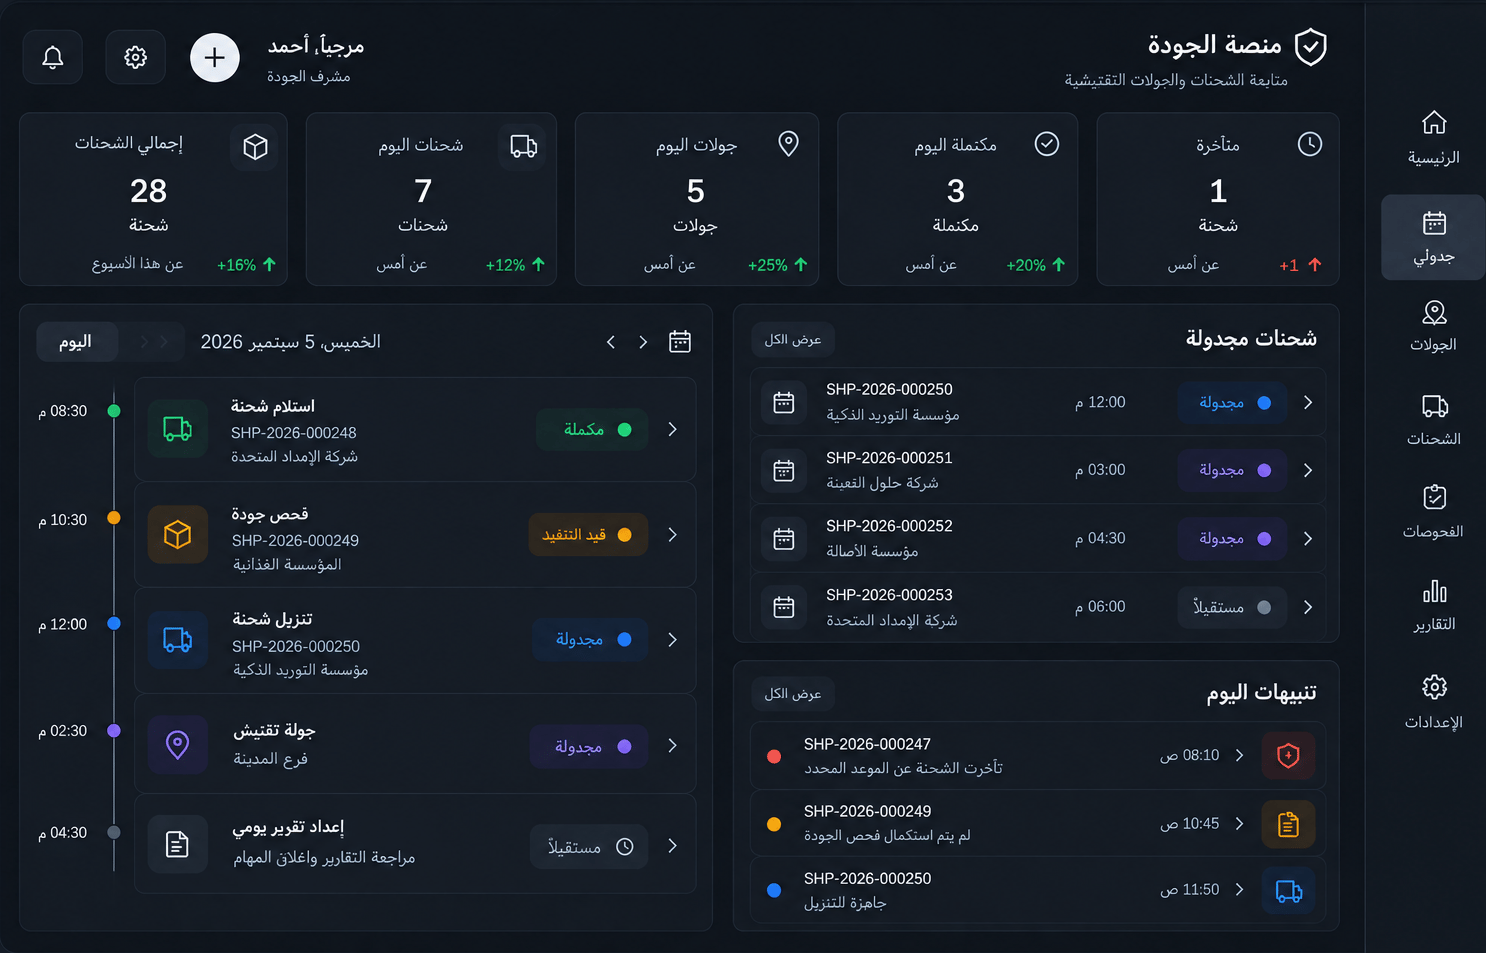Open scheduled shipment SHP-2026-000250 row chevron
The image size is (1486, 953).
click(x=1308, y=402)
